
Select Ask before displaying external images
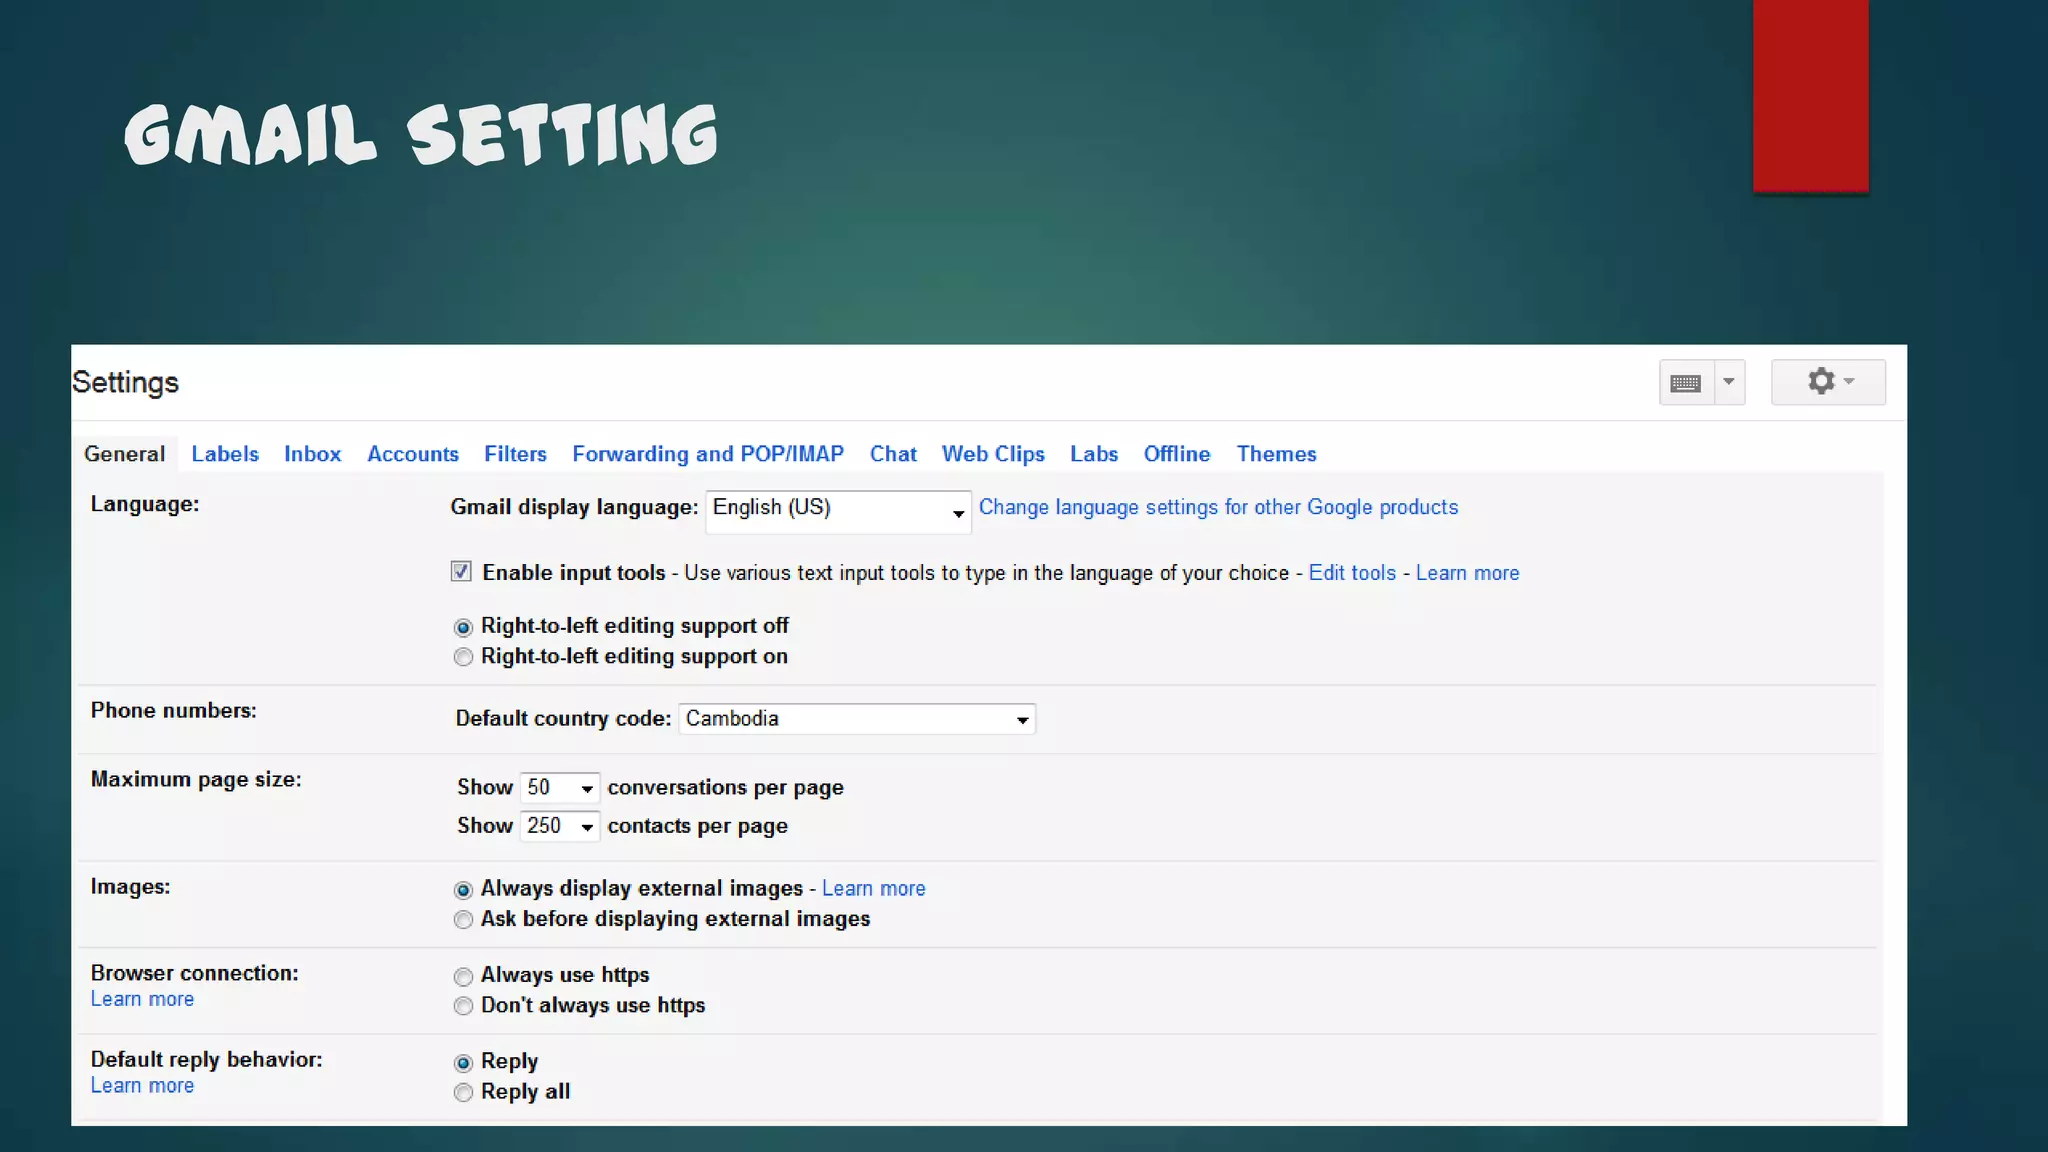pos(463,920)
